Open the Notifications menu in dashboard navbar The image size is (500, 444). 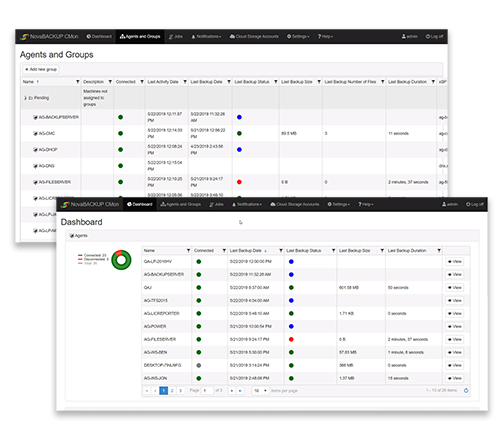coord(247,204)
